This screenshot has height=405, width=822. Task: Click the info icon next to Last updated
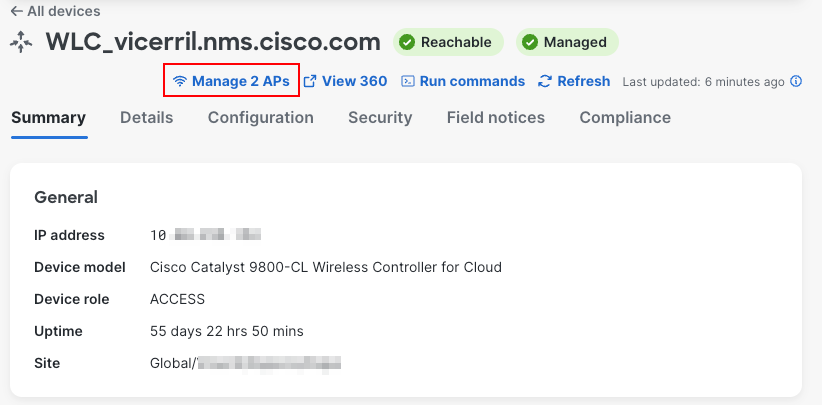coord(796,81)
